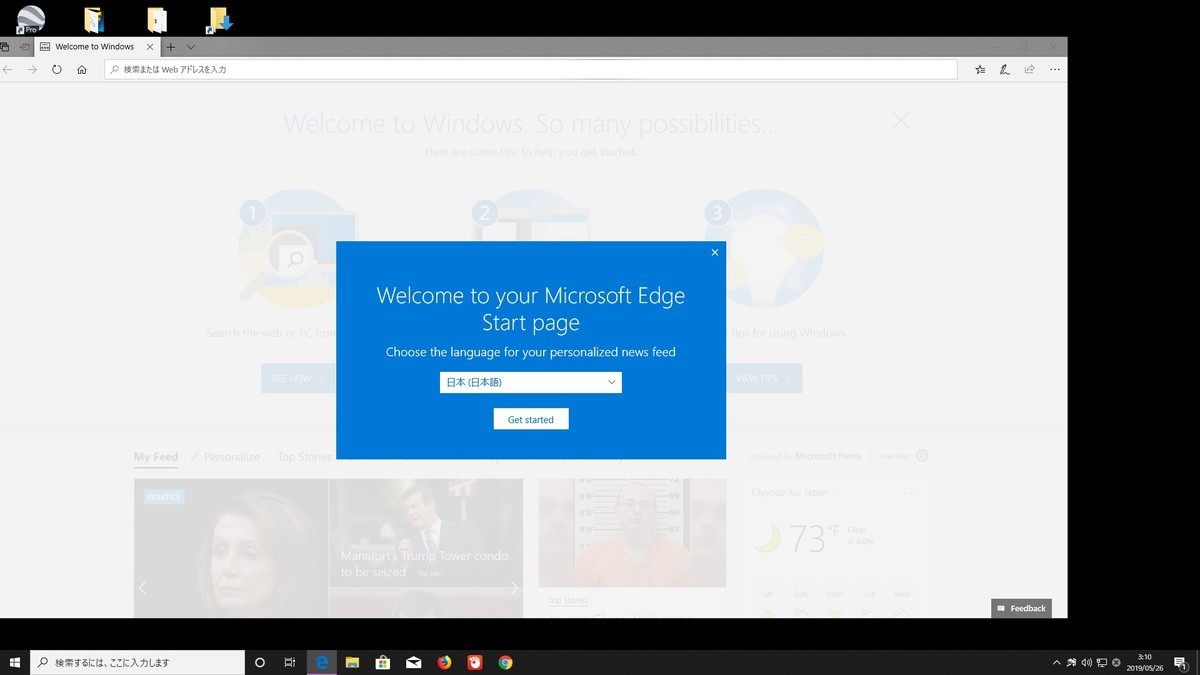Launch Firefox from the taskbar

pos(444,662)
